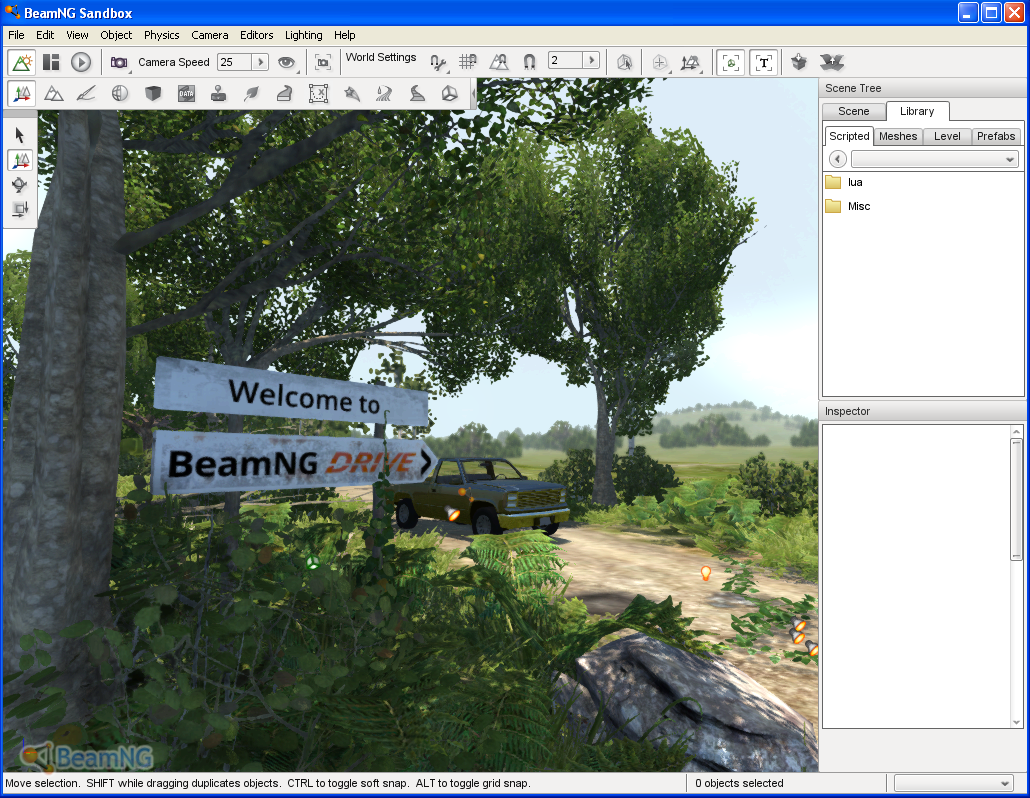Viewport: 1030px width, 798px height.
Task: Select the Object Editor axes icon
Action: point(22,94)
